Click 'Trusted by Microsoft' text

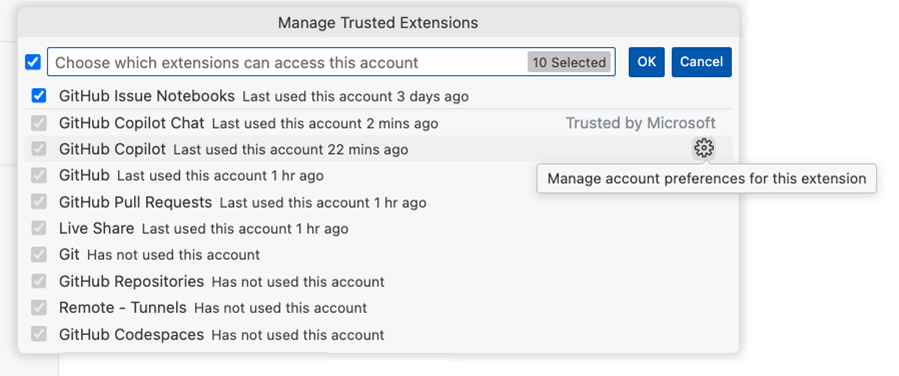[640, 123]
